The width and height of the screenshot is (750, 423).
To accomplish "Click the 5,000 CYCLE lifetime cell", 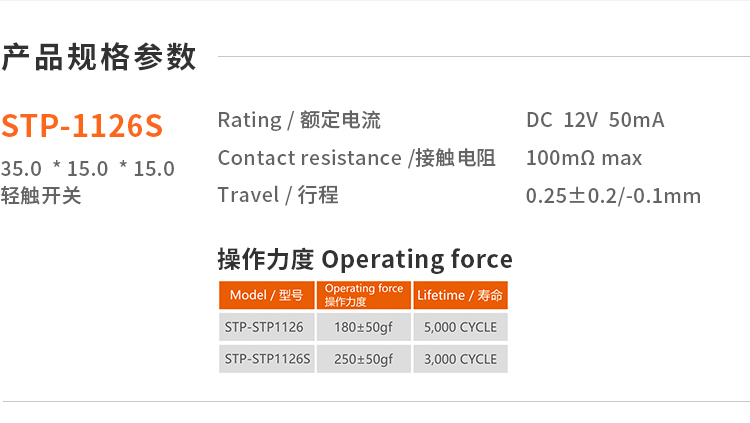I will click(x=460, y=327).
